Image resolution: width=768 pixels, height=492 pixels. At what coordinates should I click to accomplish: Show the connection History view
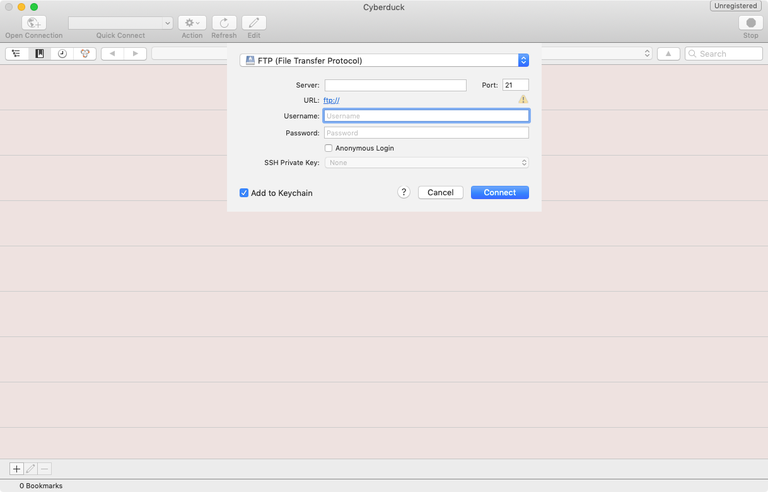click(62, 54)
